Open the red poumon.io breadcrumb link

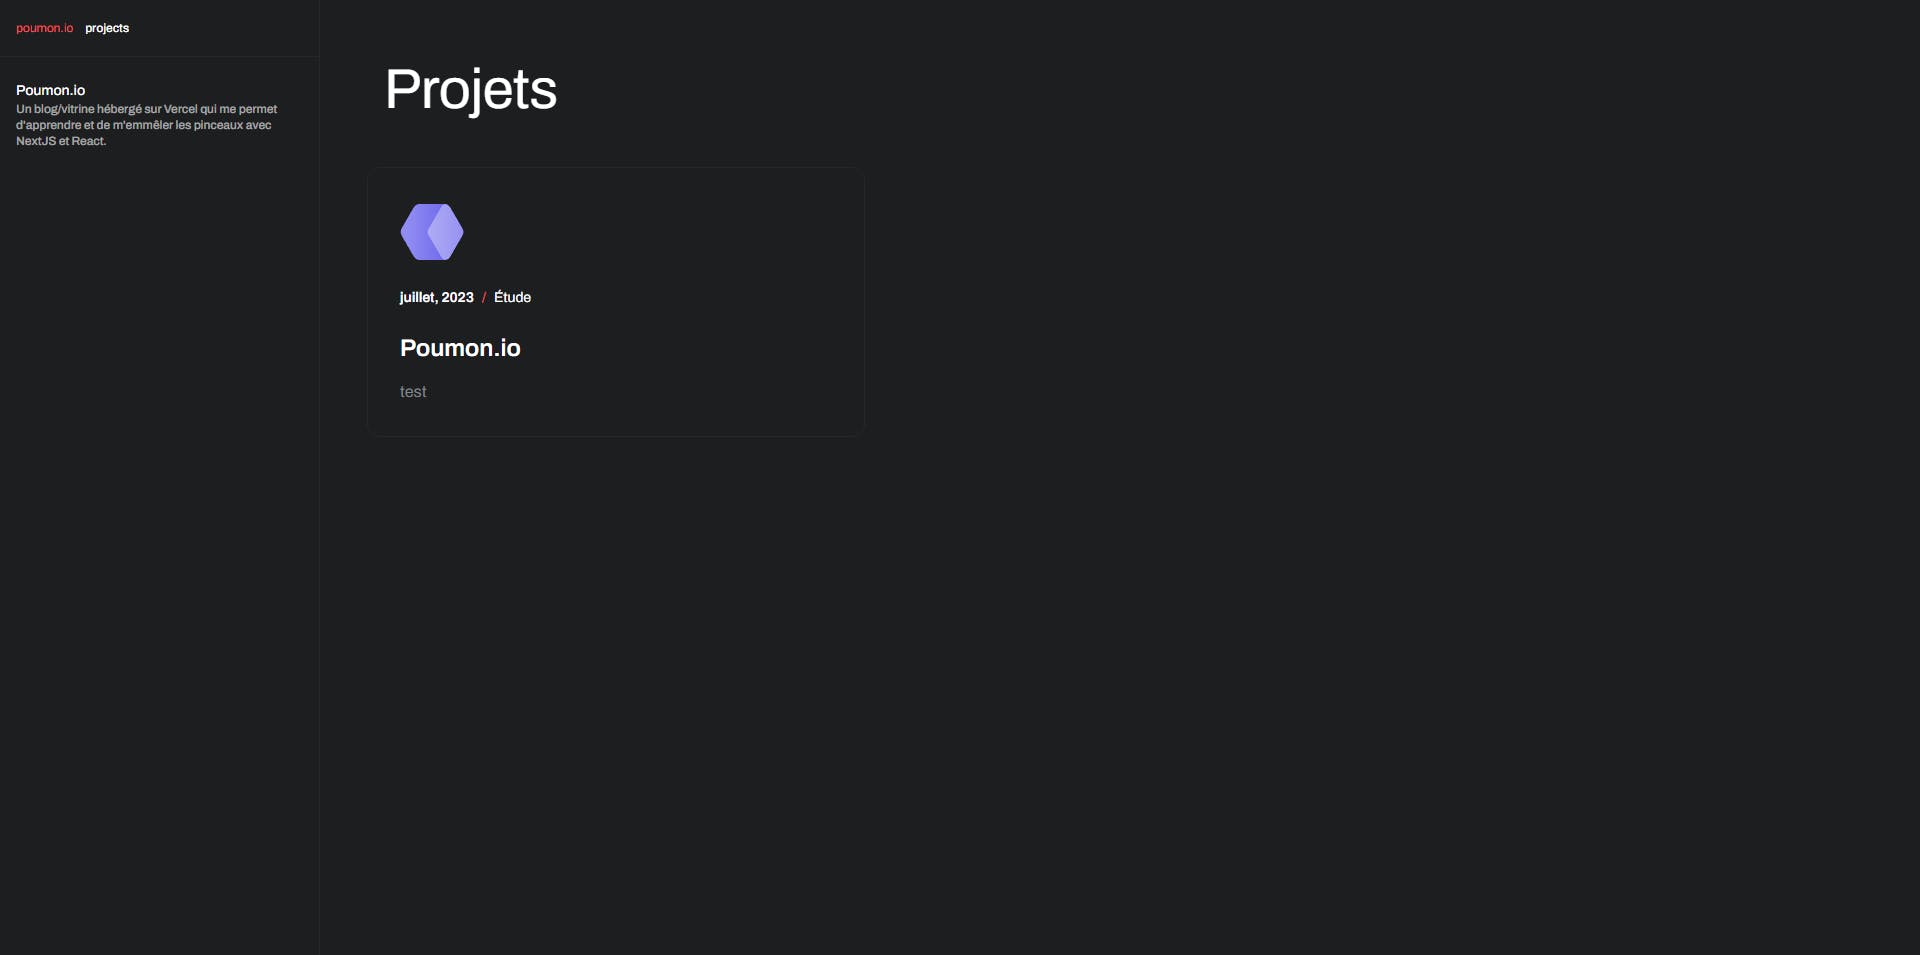[x=44, y=28]
